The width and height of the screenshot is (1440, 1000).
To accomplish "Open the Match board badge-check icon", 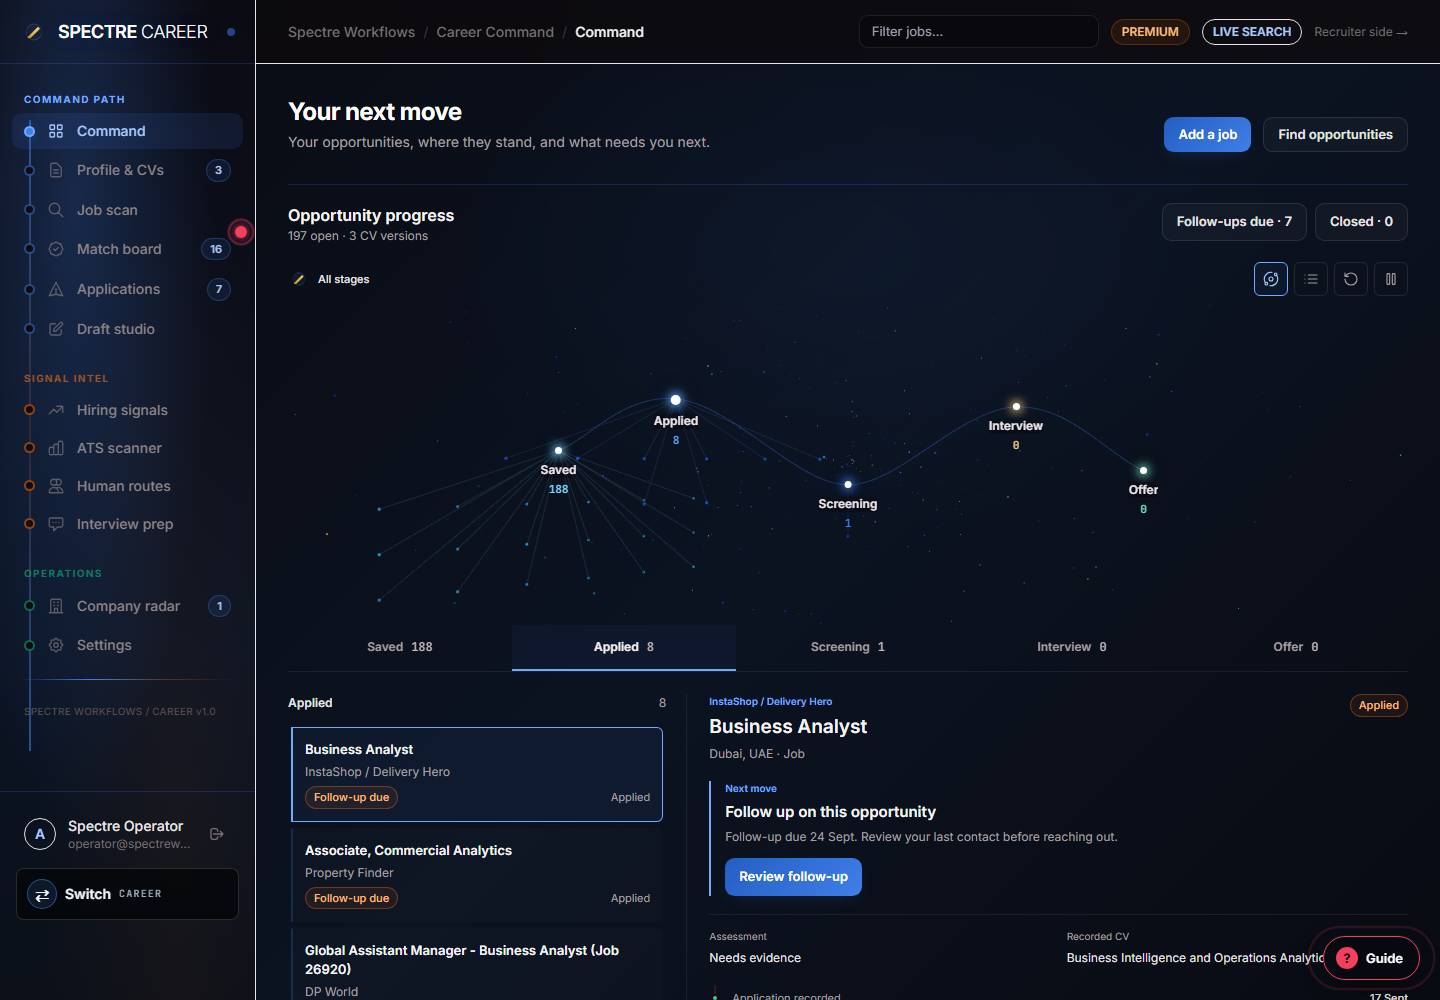I will pyautogui.click(x=56, y=249).
